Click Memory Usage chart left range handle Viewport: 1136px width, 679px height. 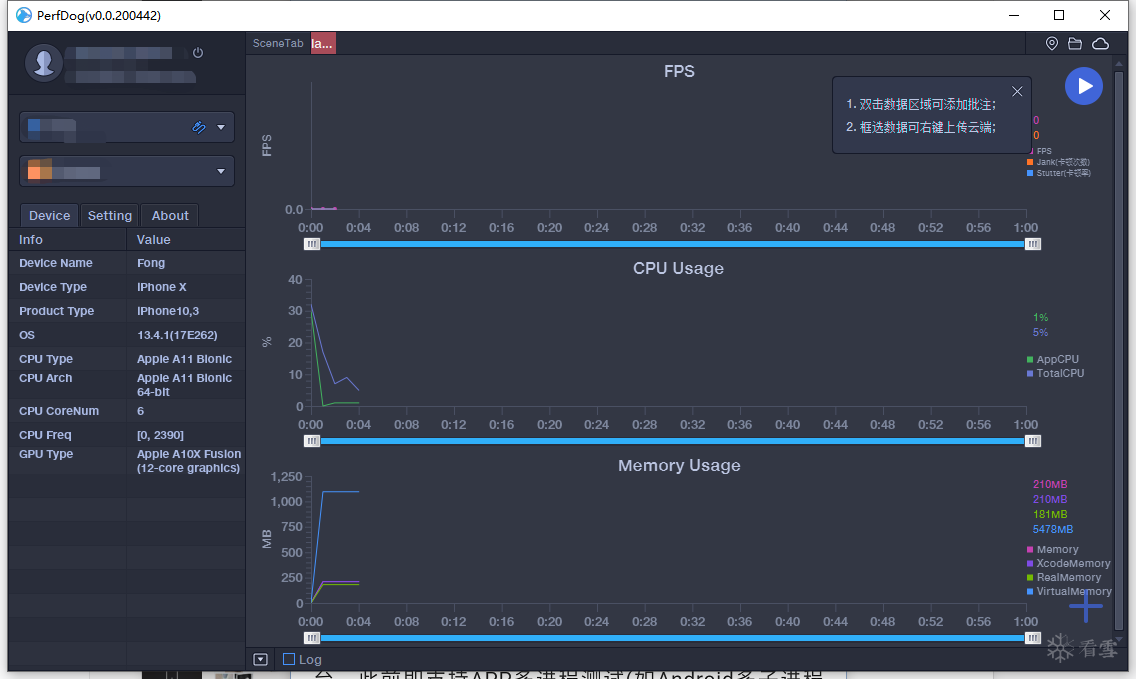tap(312, 638)
